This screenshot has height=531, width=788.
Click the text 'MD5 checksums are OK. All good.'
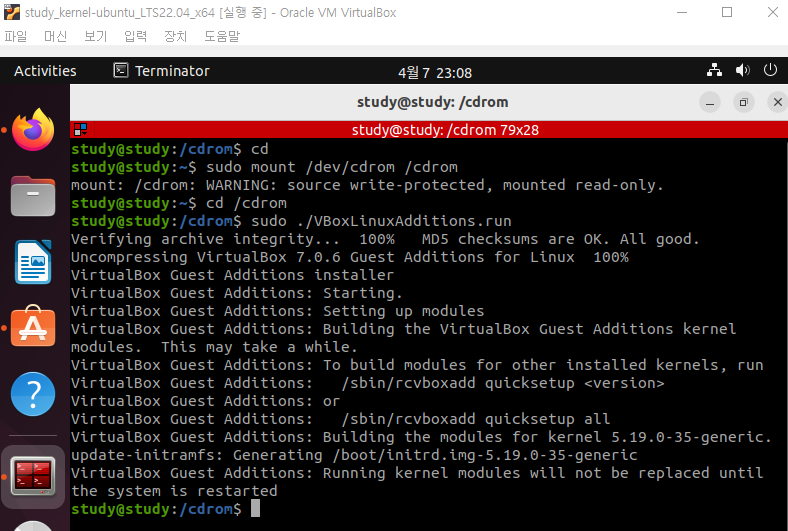coord(560,239)
